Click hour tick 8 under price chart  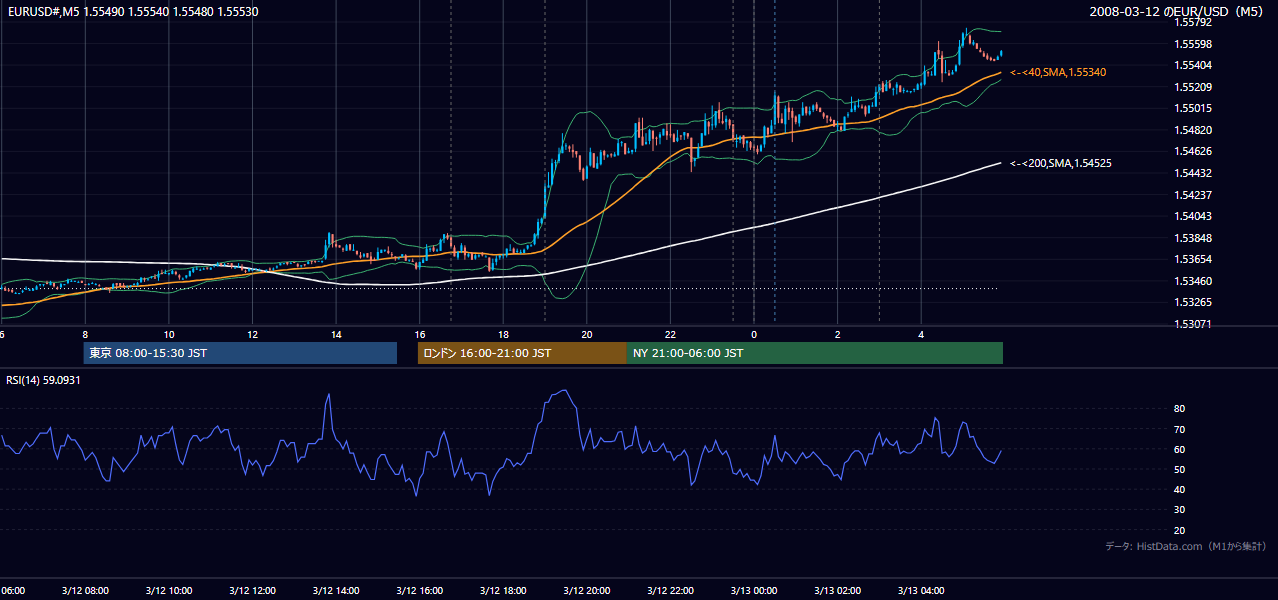[x=85, y=335]
